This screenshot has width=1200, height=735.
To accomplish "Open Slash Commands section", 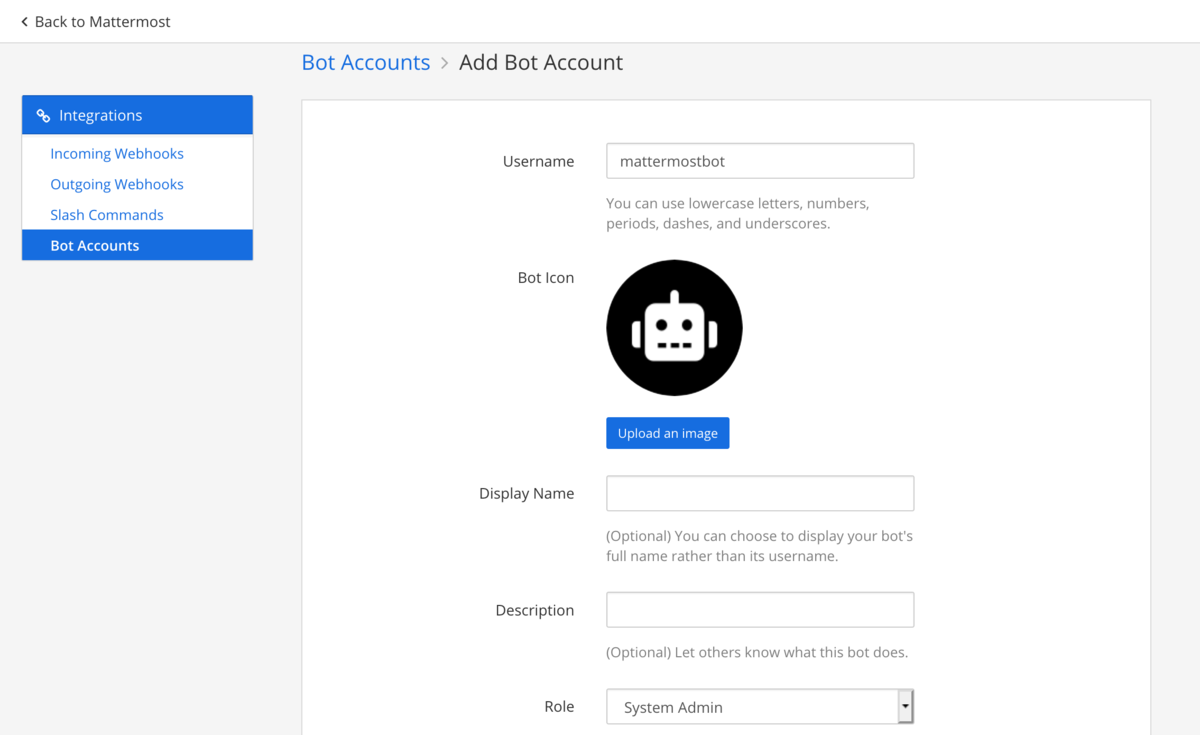I will click(107, 215).
